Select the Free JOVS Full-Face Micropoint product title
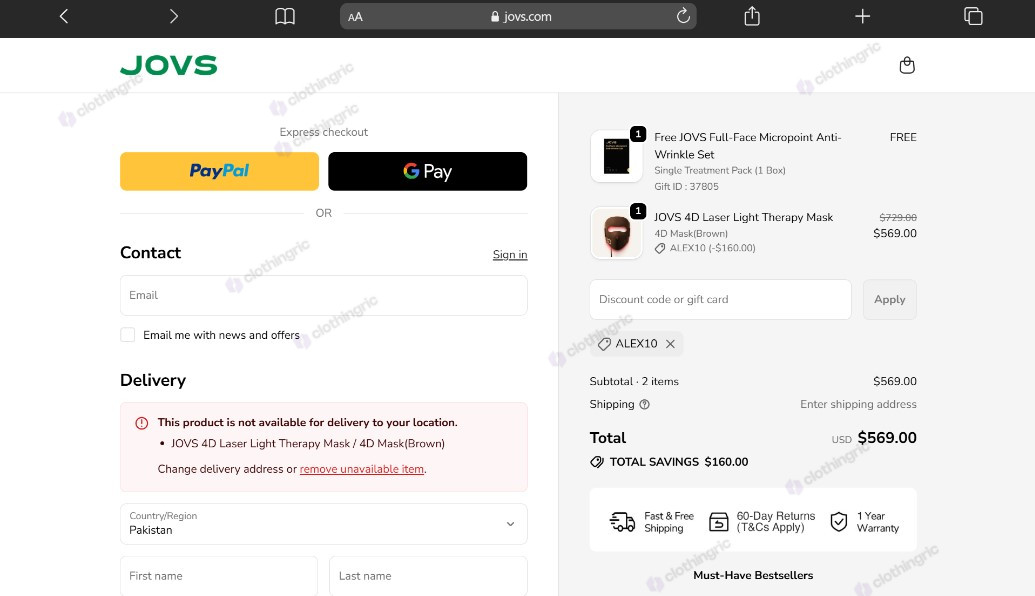This screenshot has width=1035, height=596. [748, 146]
